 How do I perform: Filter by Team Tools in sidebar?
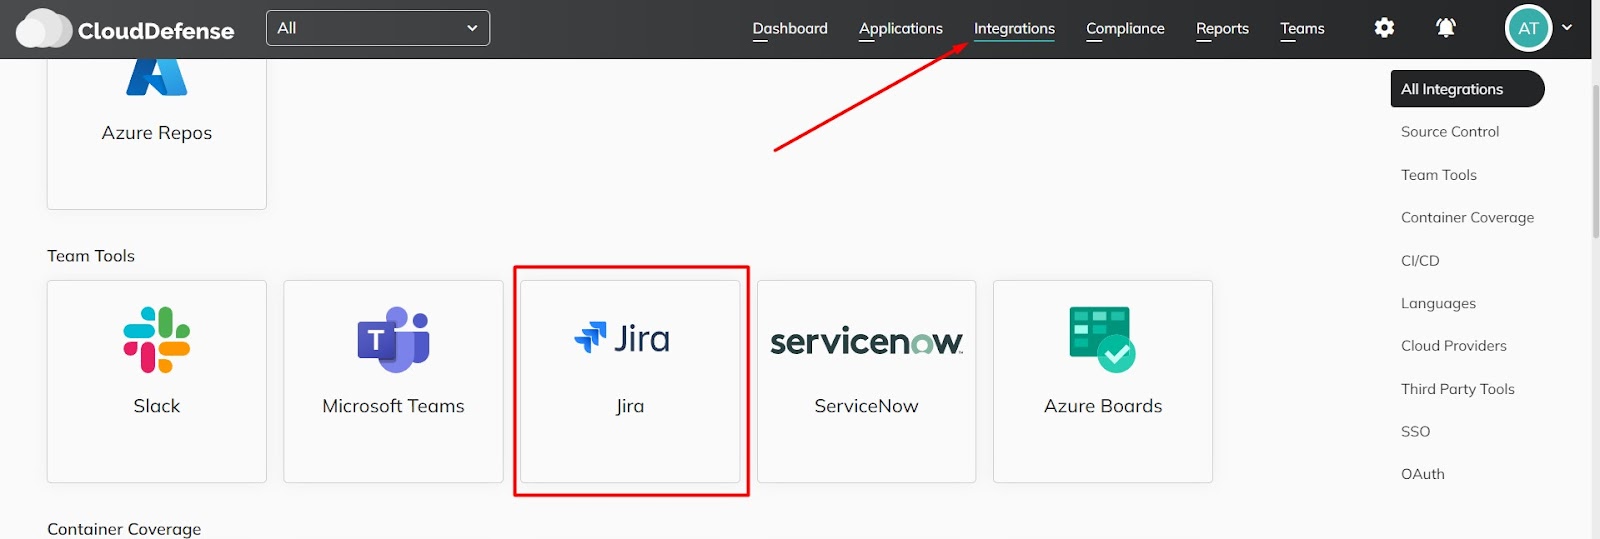tap(1439, 175)
